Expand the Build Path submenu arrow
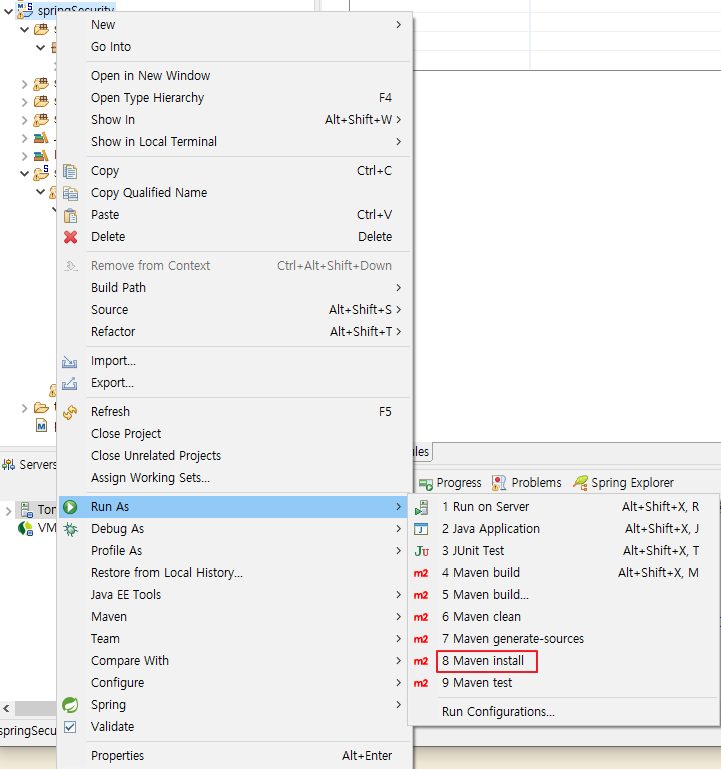This screenshot has height=769, width=721. [398, 287]
